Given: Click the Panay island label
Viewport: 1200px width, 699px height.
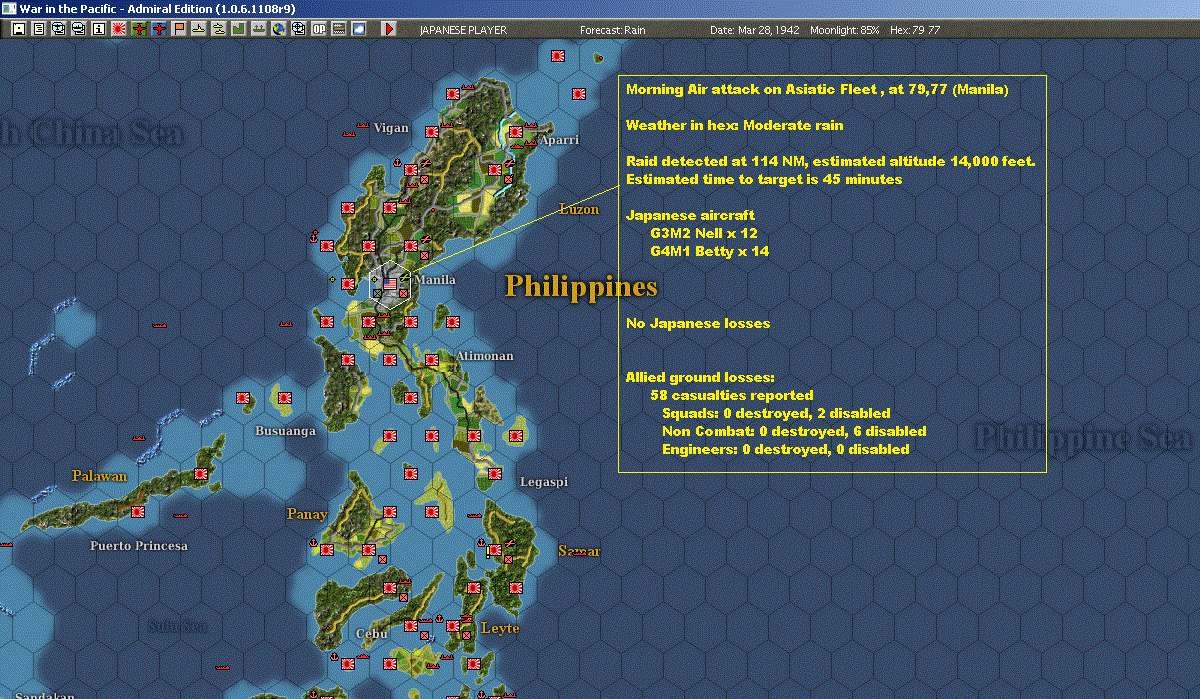Looking at the screenshot, I should tap(307, 514).
